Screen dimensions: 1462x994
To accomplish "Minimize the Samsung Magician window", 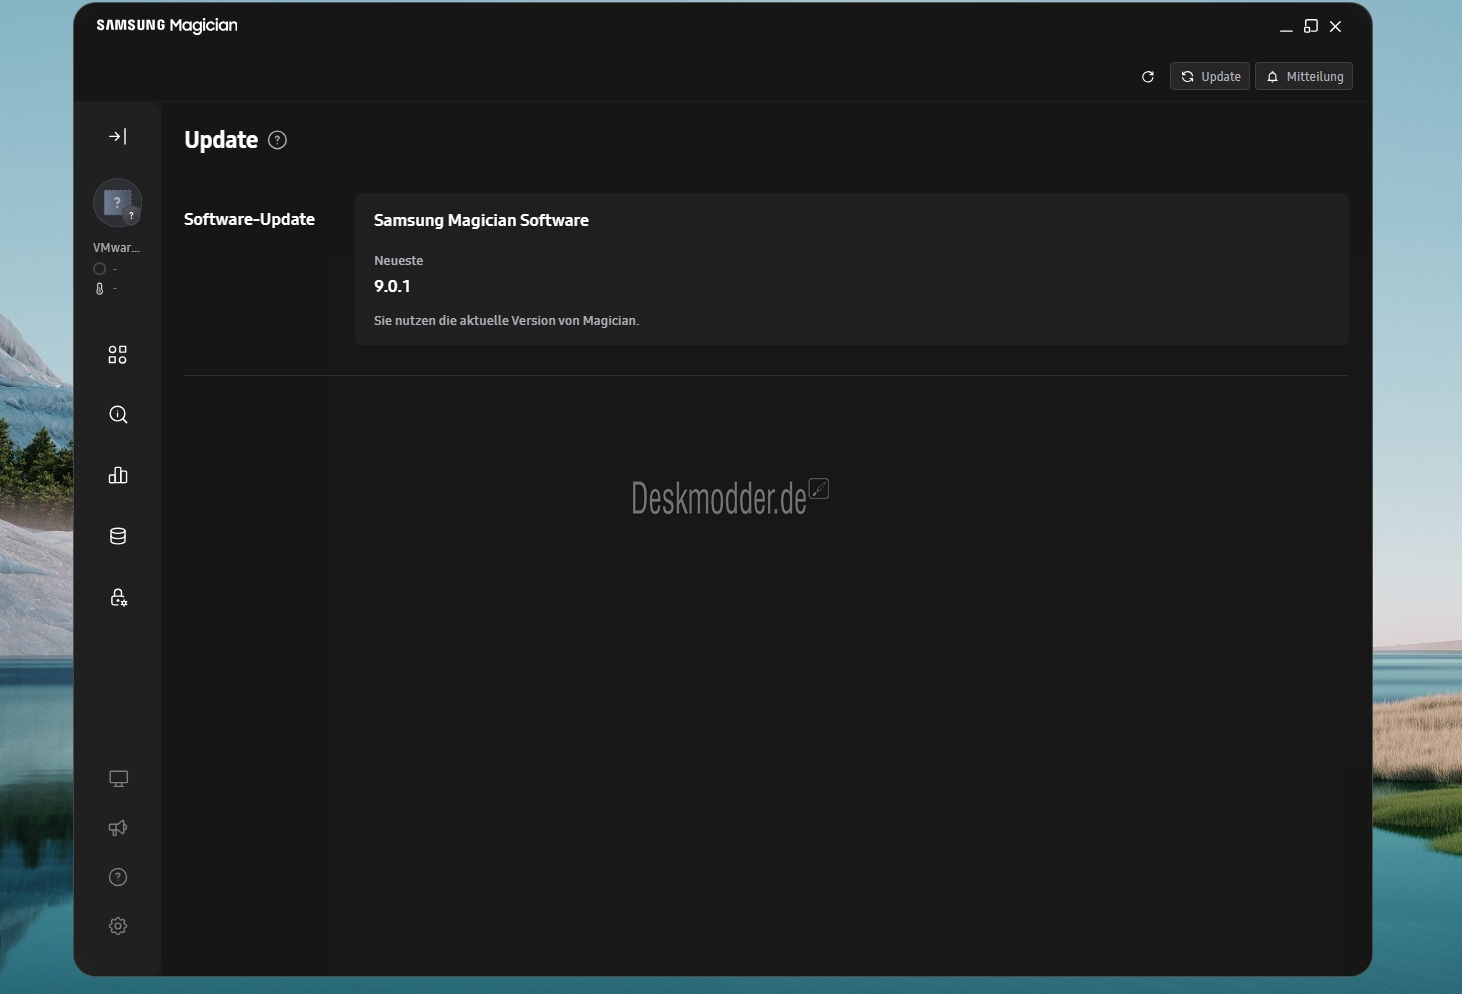I will click(1286, 27).
